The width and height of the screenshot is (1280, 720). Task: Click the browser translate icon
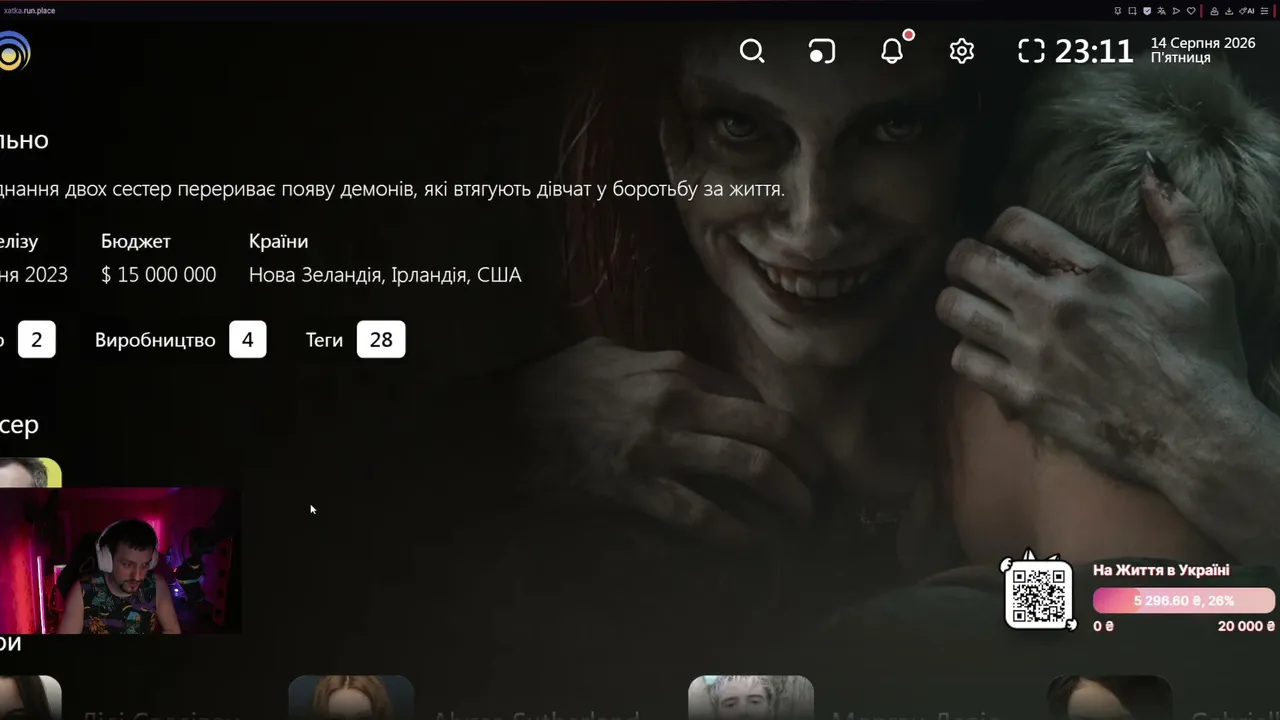[x=1162, y=11]
